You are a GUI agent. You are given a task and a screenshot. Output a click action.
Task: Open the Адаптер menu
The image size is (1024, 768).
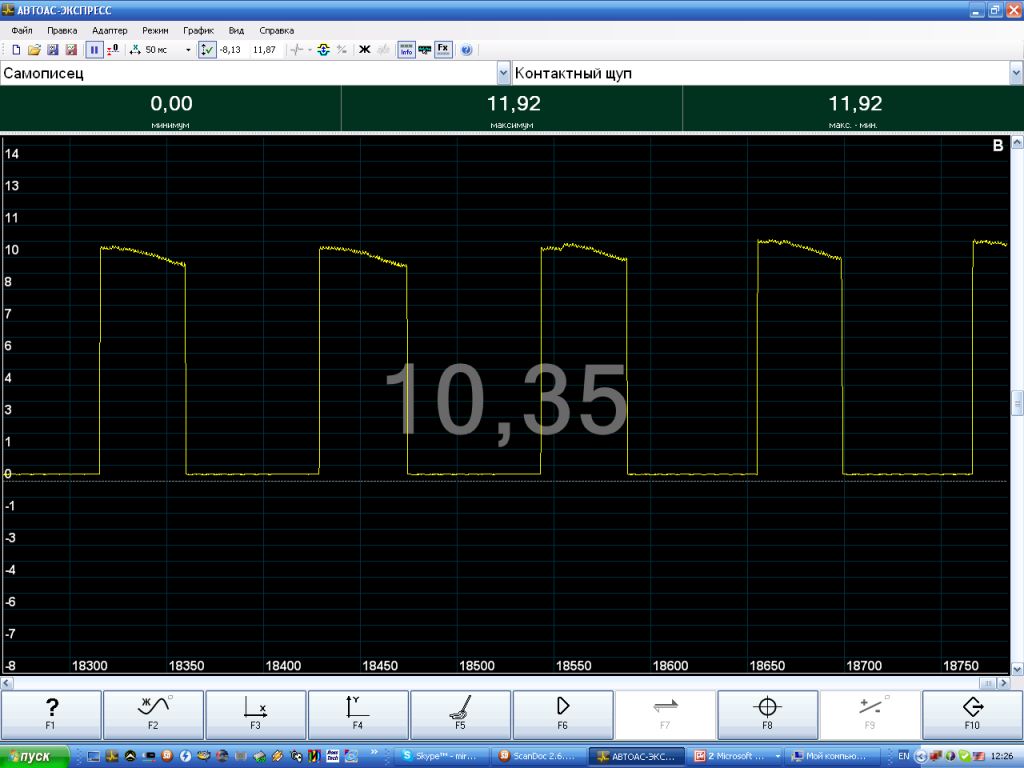pyautogui.click(x=110, y=30)
